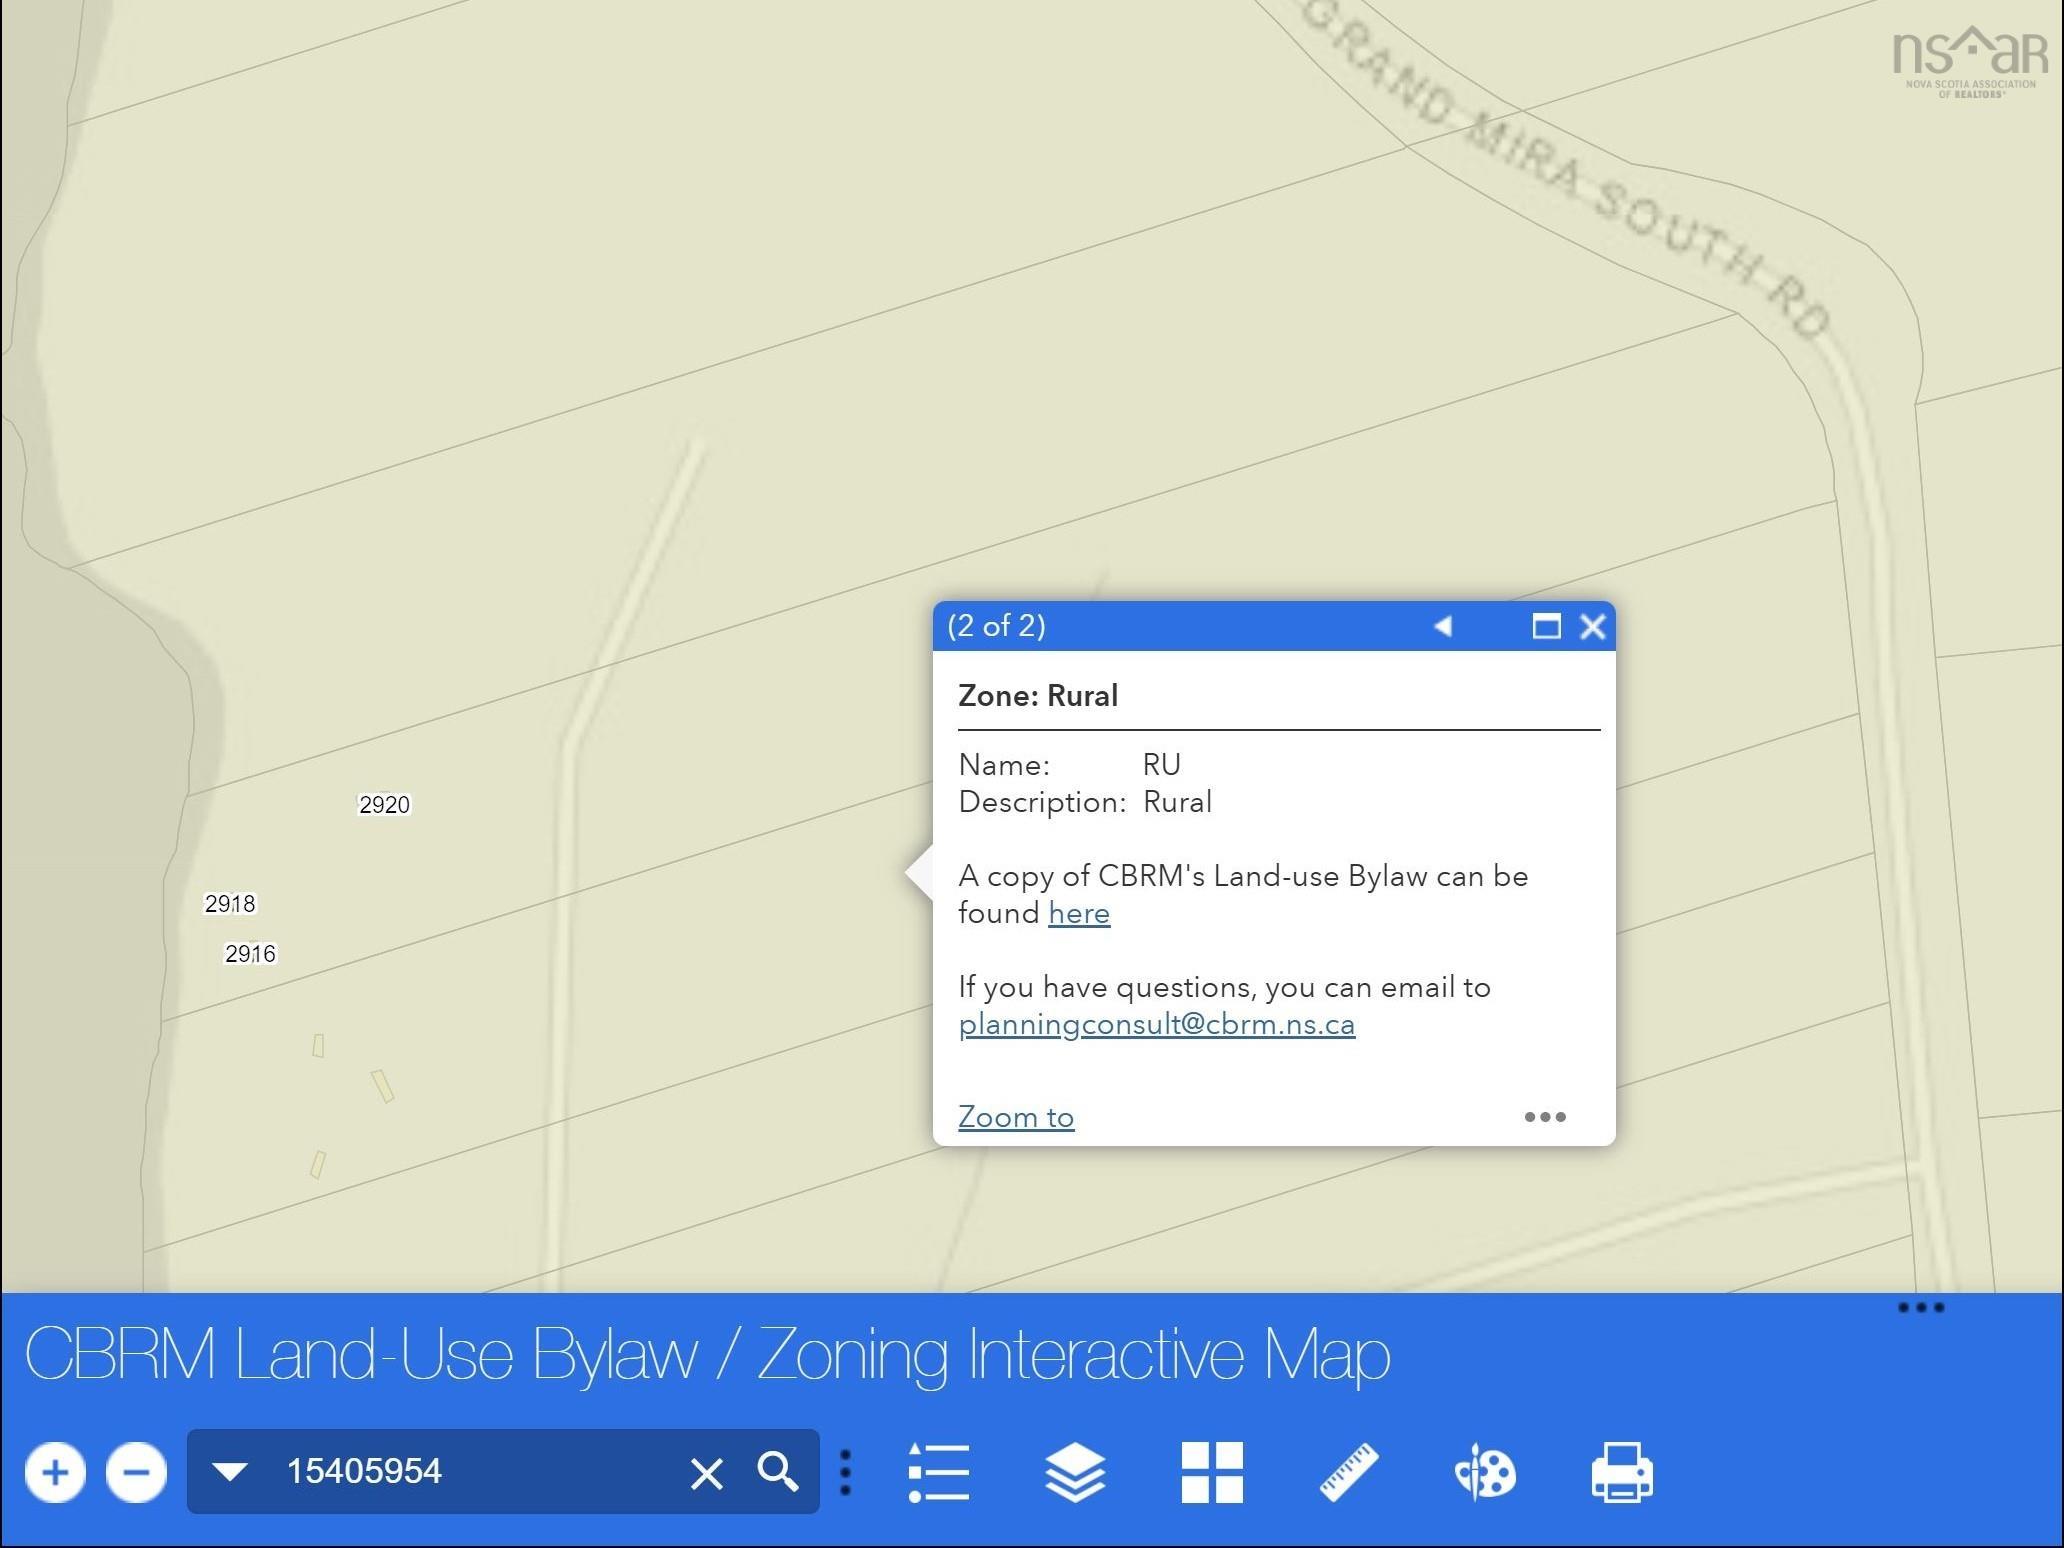Open the Print widget
The height and width of the screenshot is (1548, 2064).
[1621, 1472]
